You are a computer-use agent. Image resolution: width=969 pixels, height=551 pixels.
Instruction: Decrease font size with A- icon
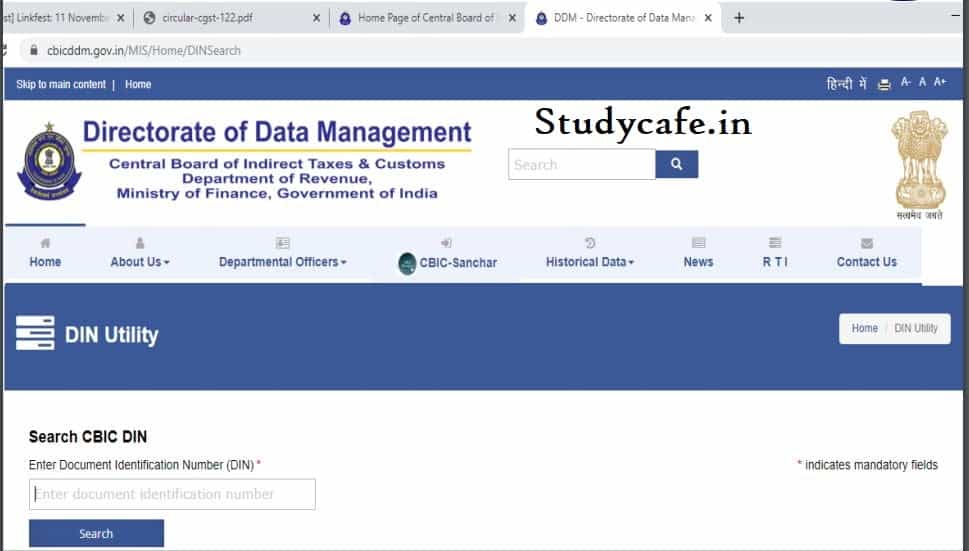tap(905, 82)
